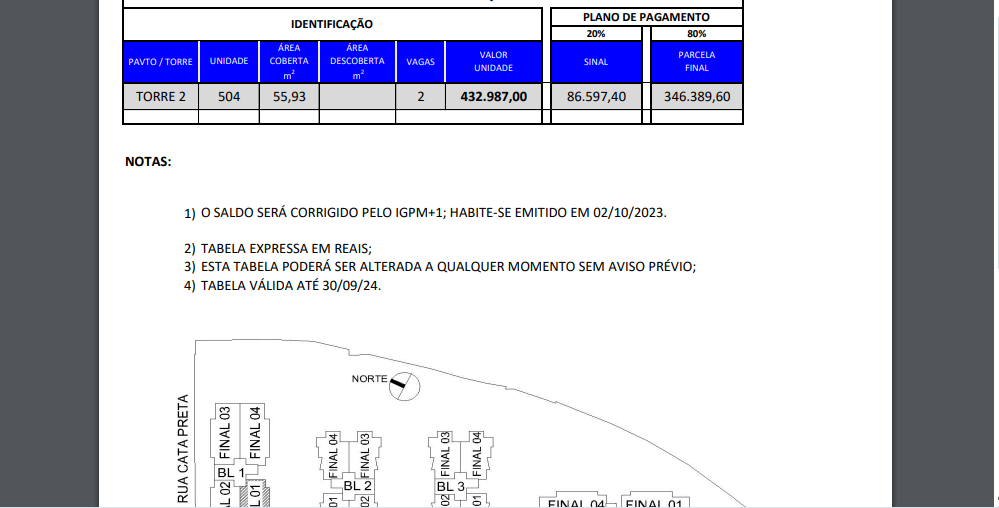
Task: Select the TABELA EXPRESSA EM REAIS note
Action: point(286,249)
